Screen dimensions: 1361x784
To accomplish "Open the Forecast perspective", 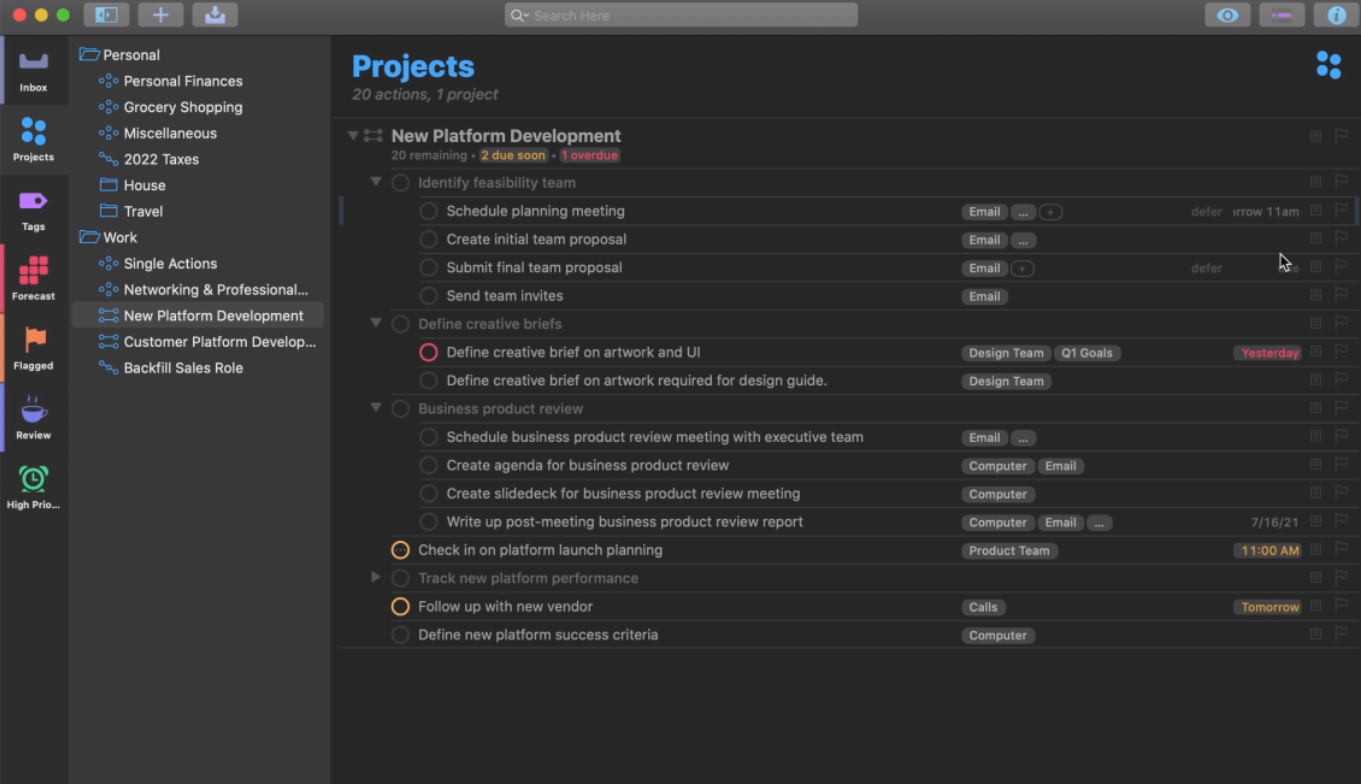I will click(x=34, y=278).
